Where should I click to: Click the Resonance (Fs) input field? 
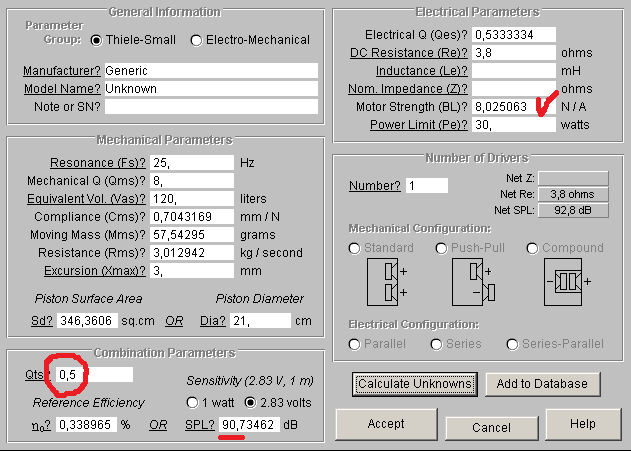192,163
